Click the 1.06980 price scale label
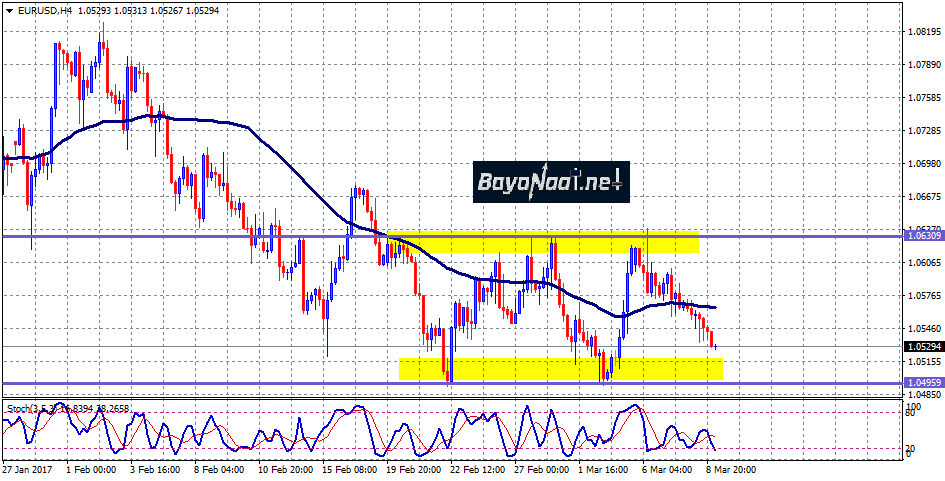 (923, 163)
